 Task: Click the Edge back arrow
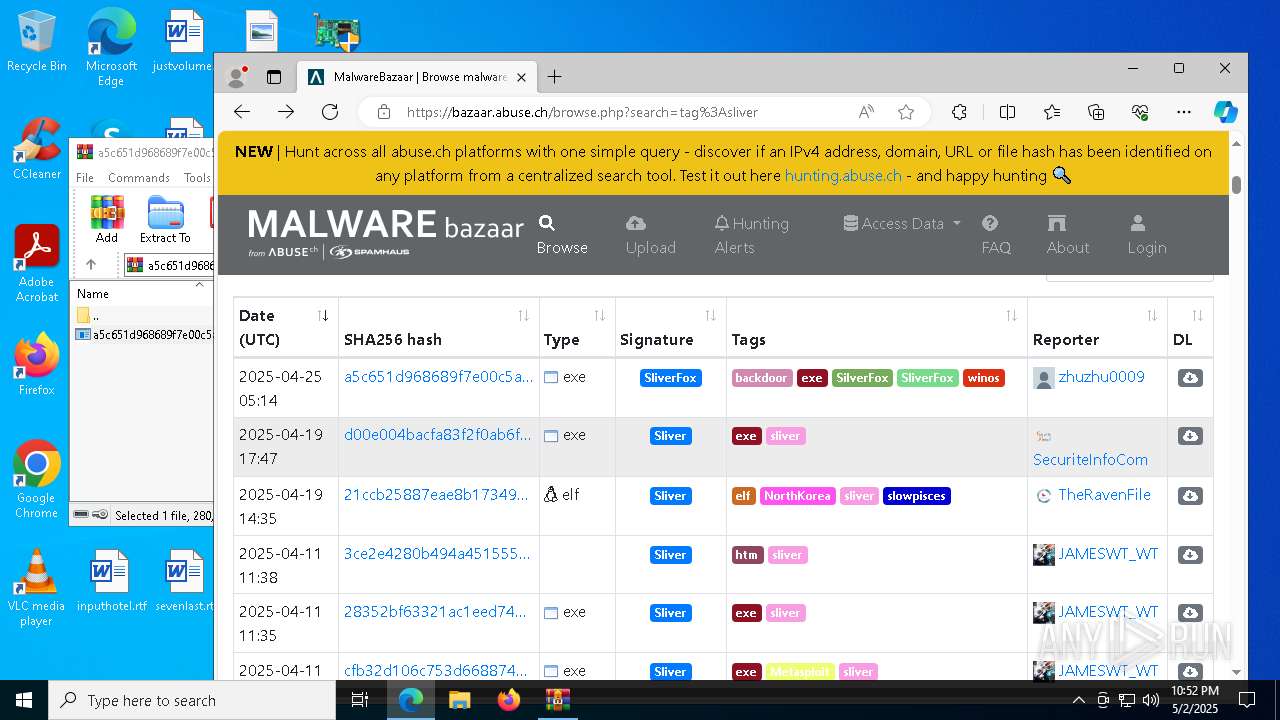[x=241, y=112]
